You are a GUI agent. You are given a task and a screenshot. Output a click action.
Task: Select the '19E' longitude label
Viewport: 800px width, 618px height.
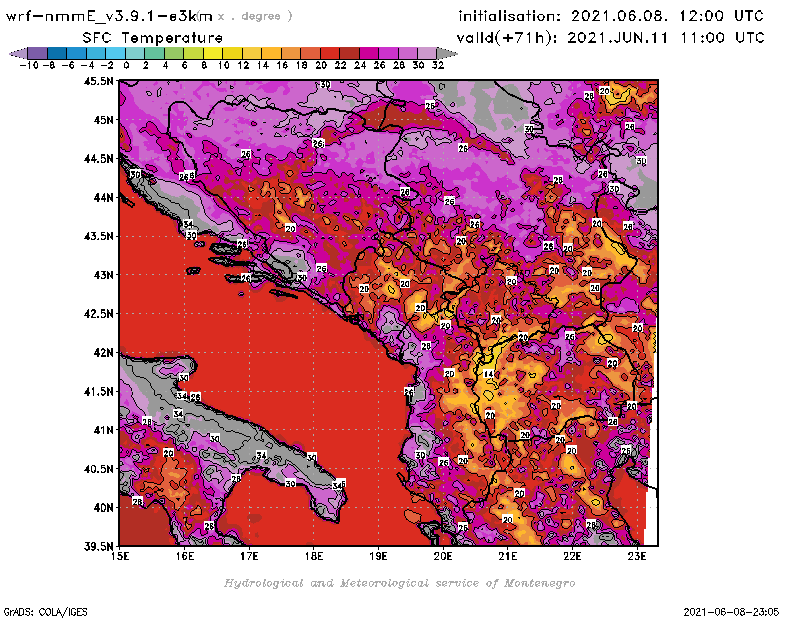378,556
